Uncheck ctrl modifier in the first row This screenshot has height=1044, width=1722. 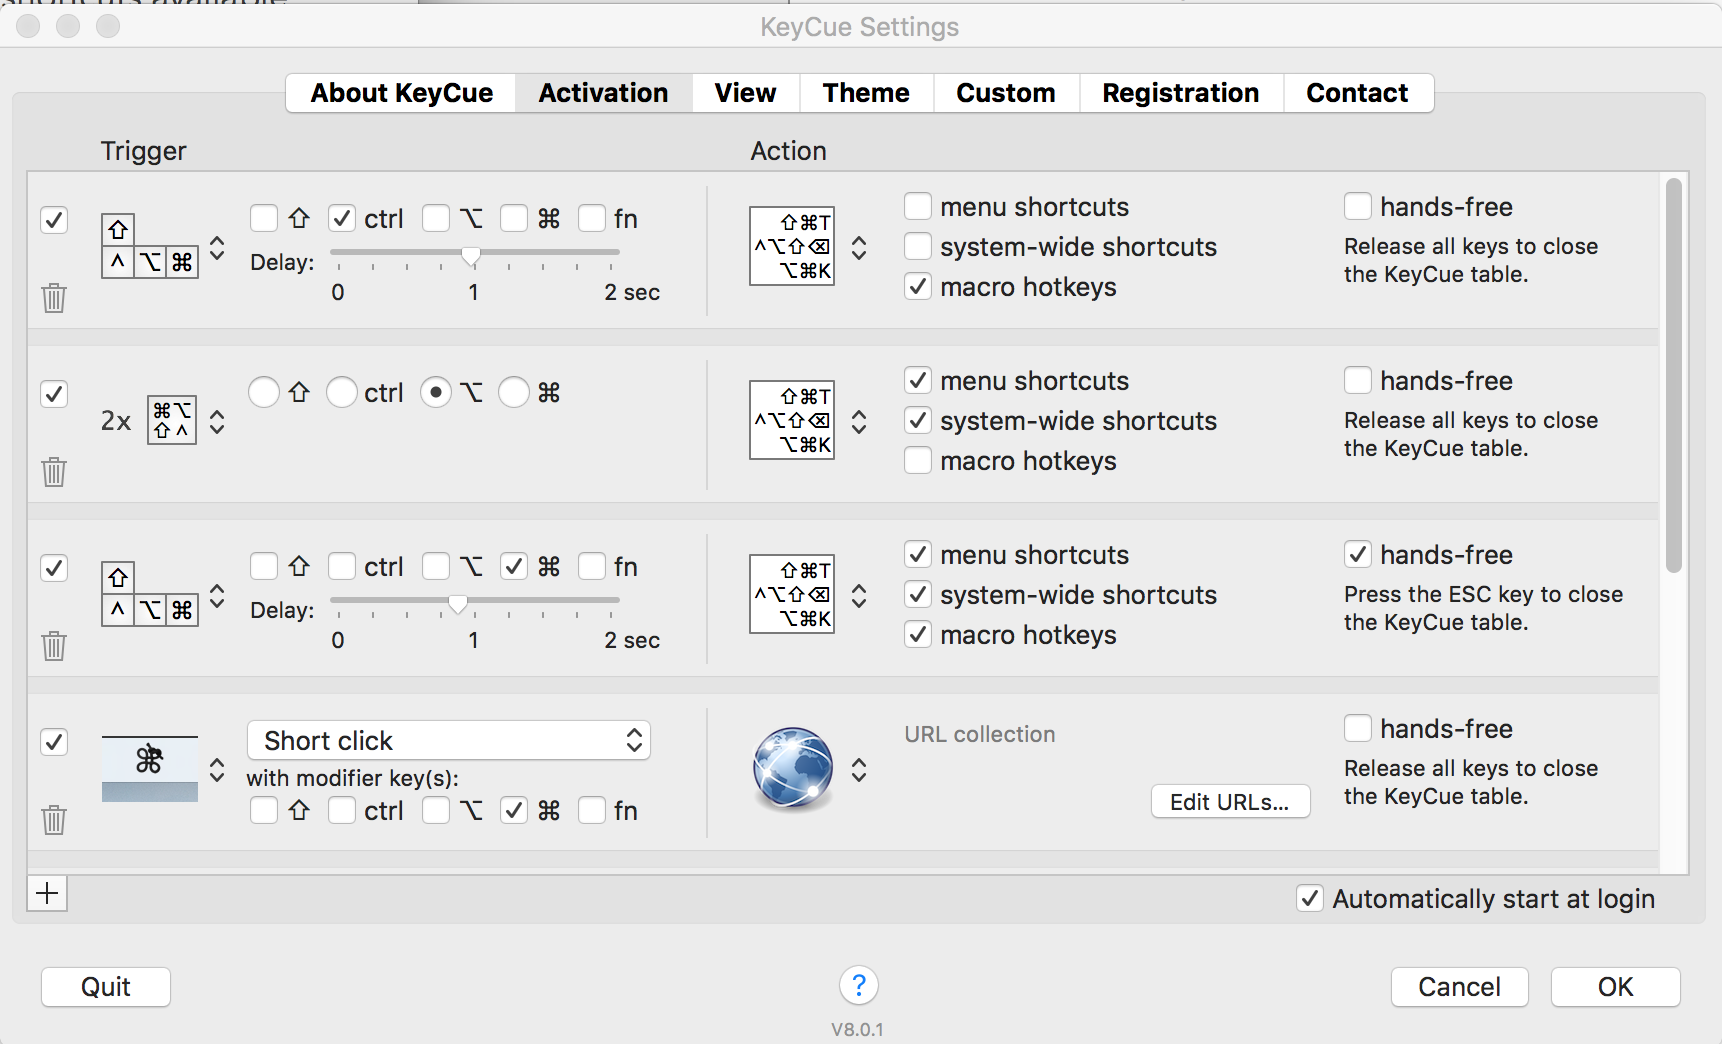(x=342, y=218)
